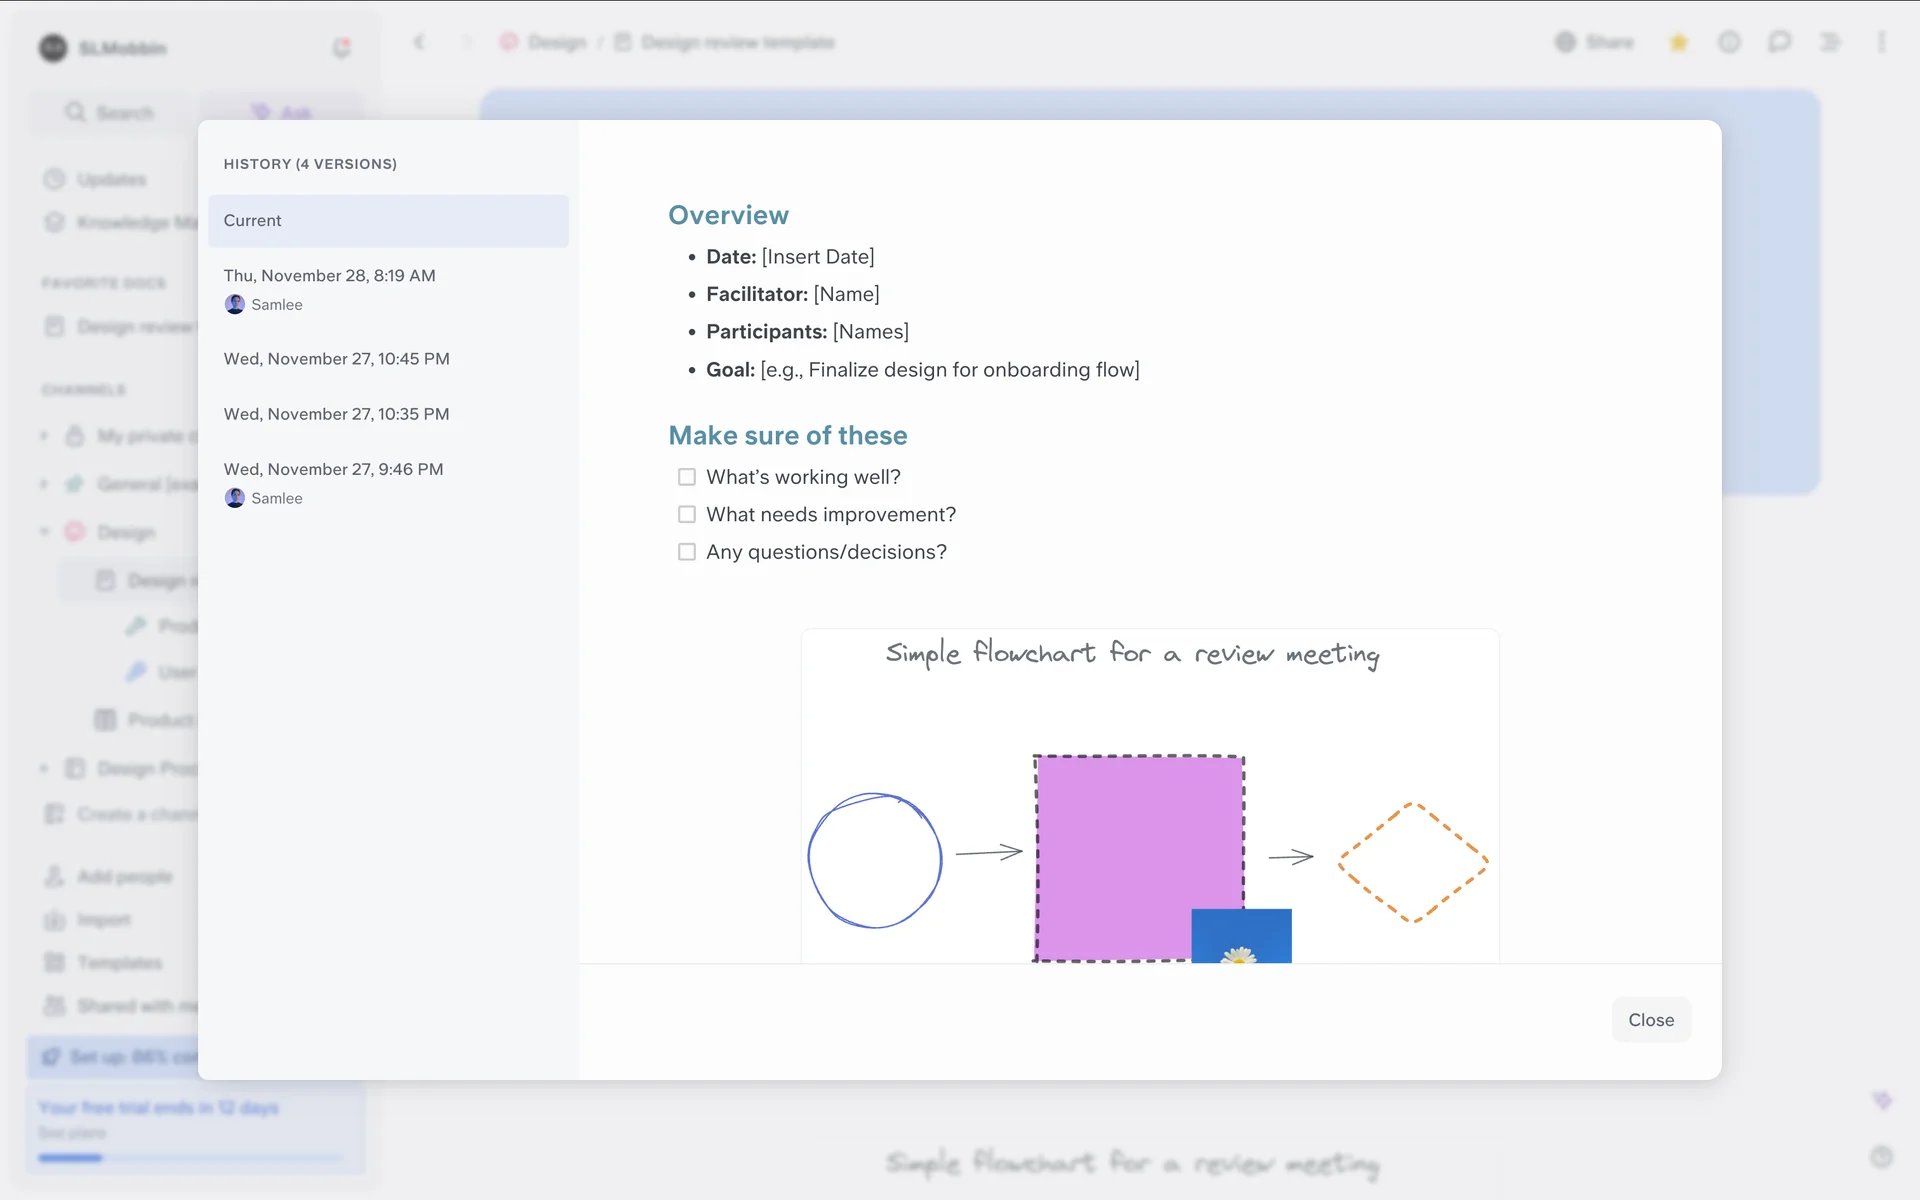1920x1200 pixels.
Task: Click the Updates clock icon in sidebar
Action: (x=54, y=179)
